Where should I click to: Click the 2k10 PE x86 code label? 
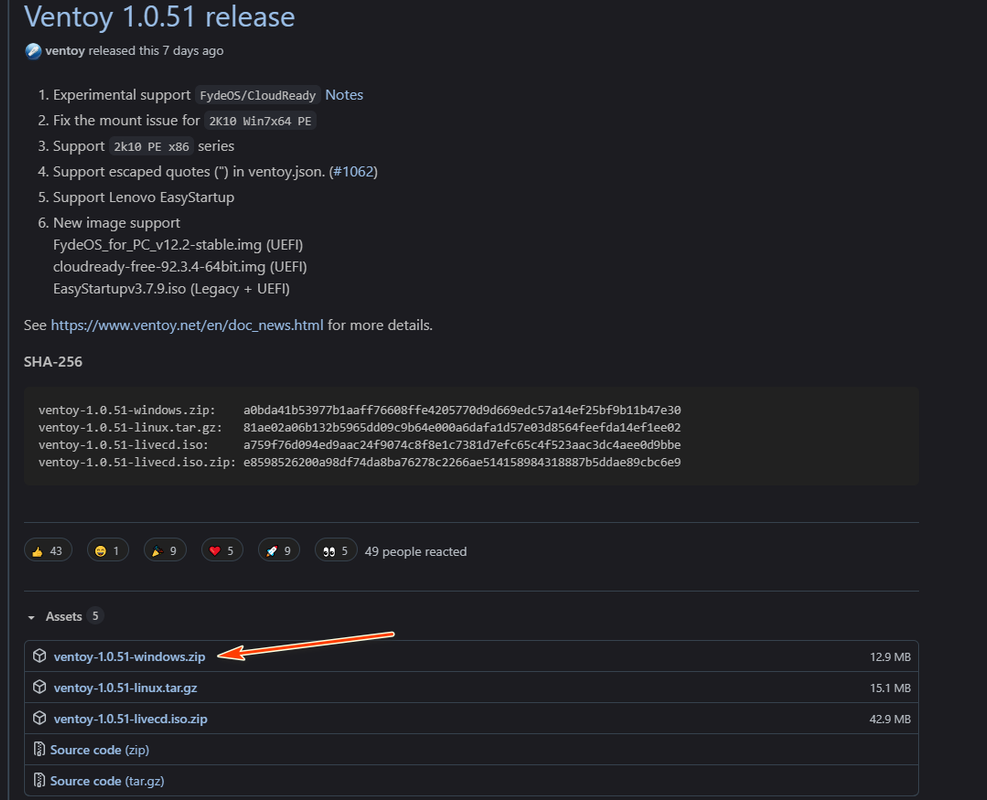pos(151,147)
